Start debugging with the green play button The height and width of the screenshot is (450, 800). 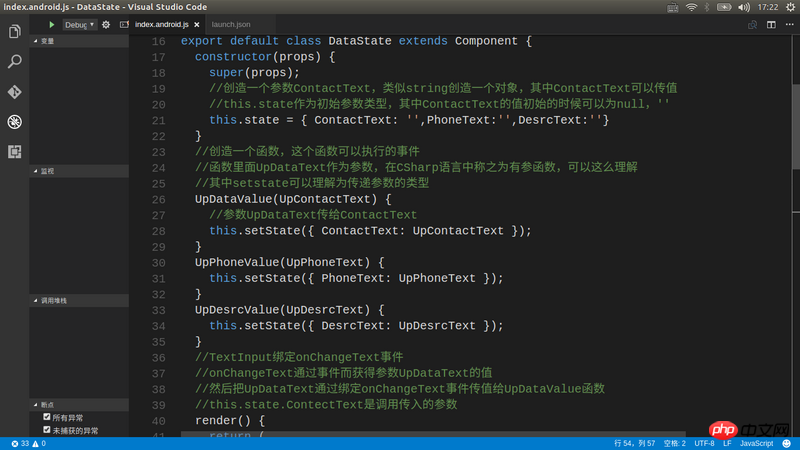(x=51, y=24)
